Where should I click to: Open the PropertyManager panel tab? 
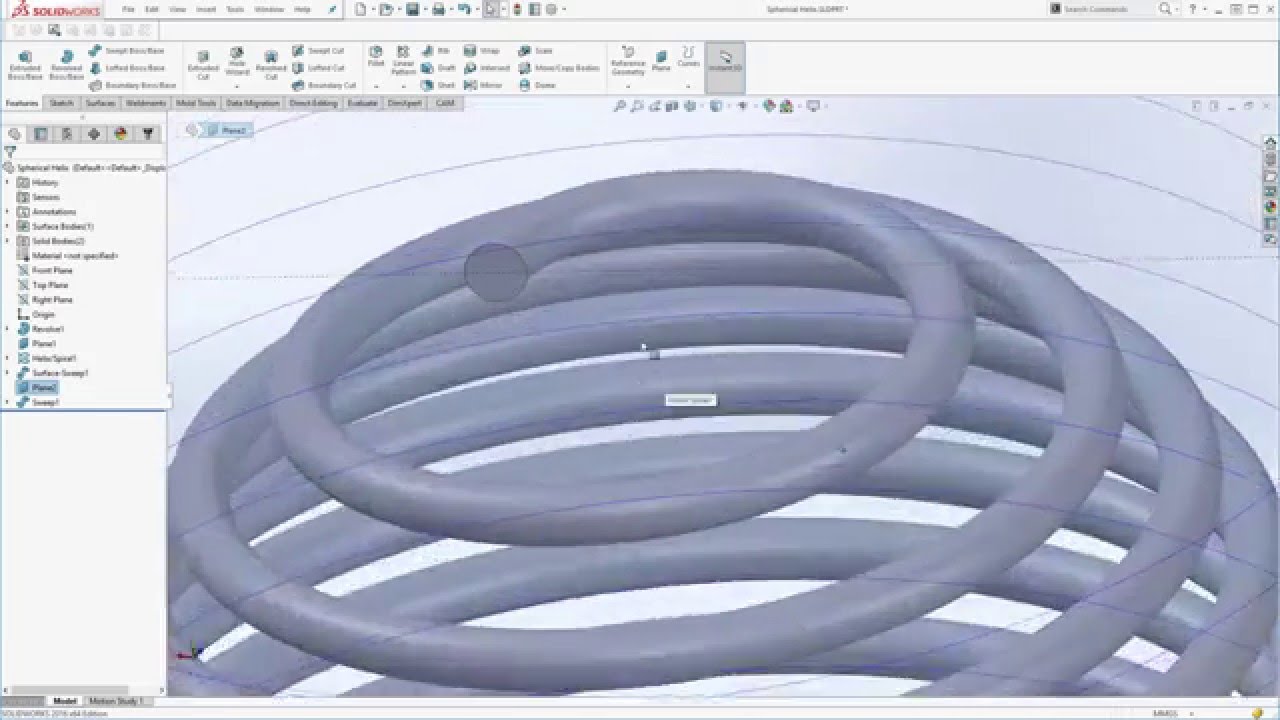click(41, 134)
